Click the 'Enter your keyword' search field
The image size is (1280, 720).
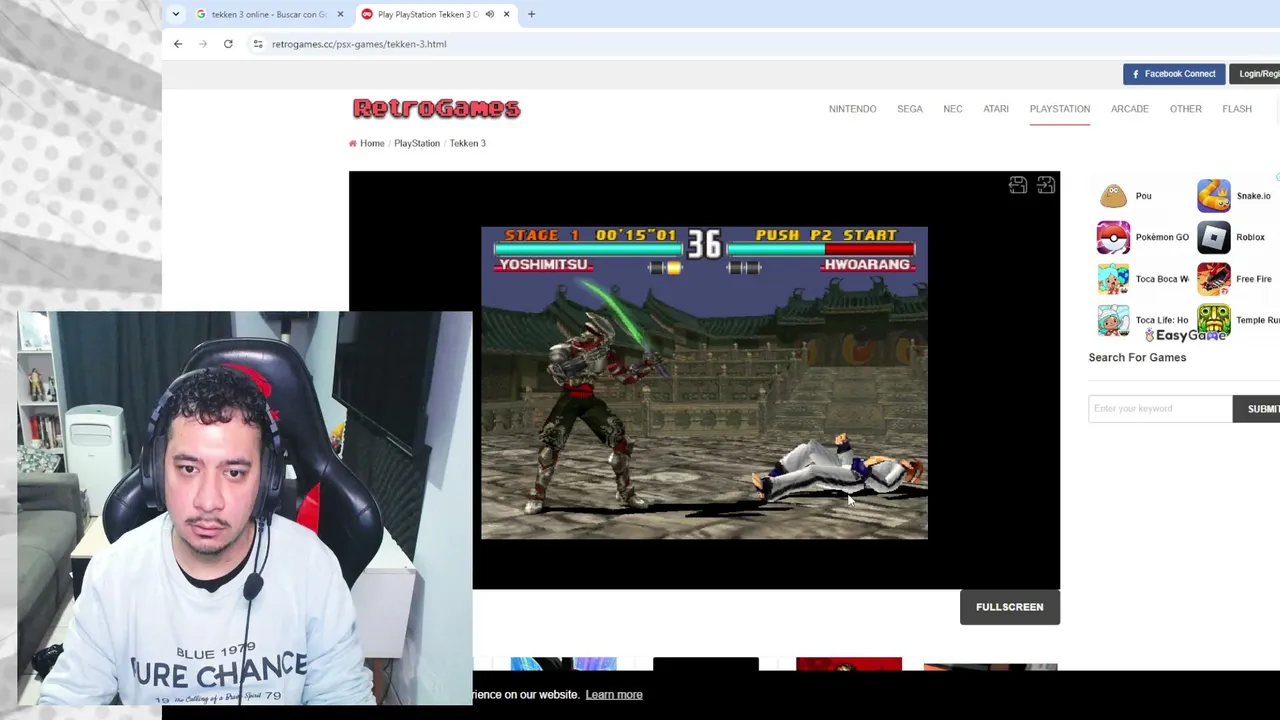[1160, 408]
